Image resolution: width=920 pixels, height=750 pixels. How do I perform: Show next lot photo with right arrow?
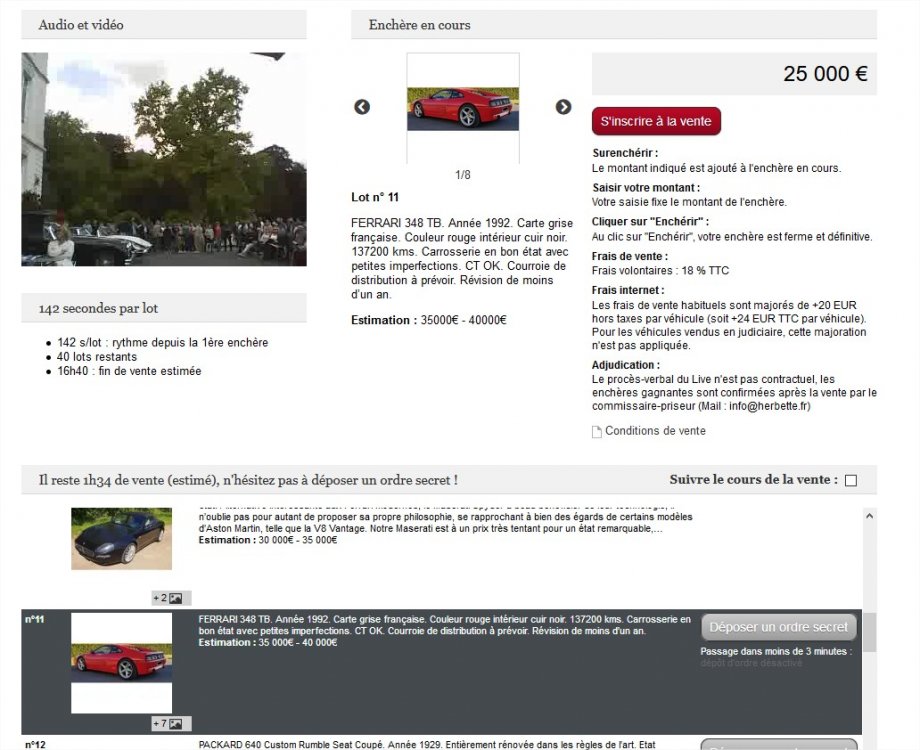(563, 107)
